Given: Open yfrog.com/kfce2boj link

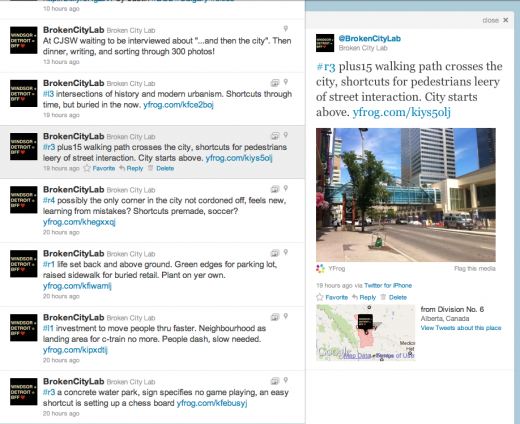Looking at the screenshot, I should (178, 105).
